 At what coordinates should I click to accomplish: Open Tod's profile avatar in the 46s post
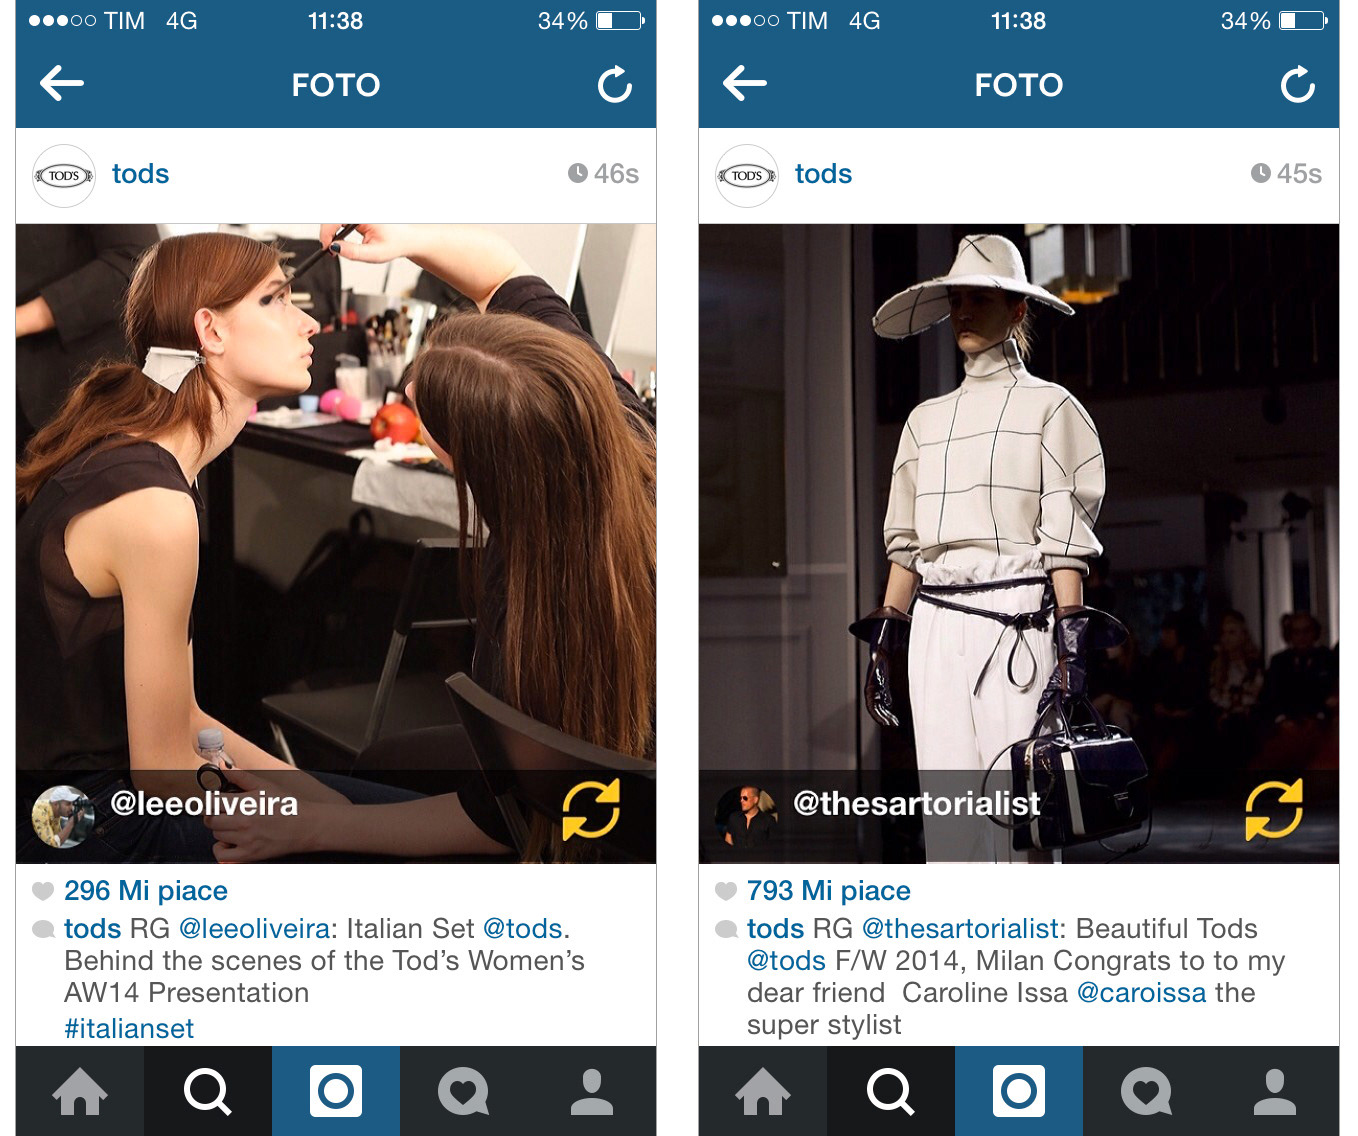[x=64, y=176]
